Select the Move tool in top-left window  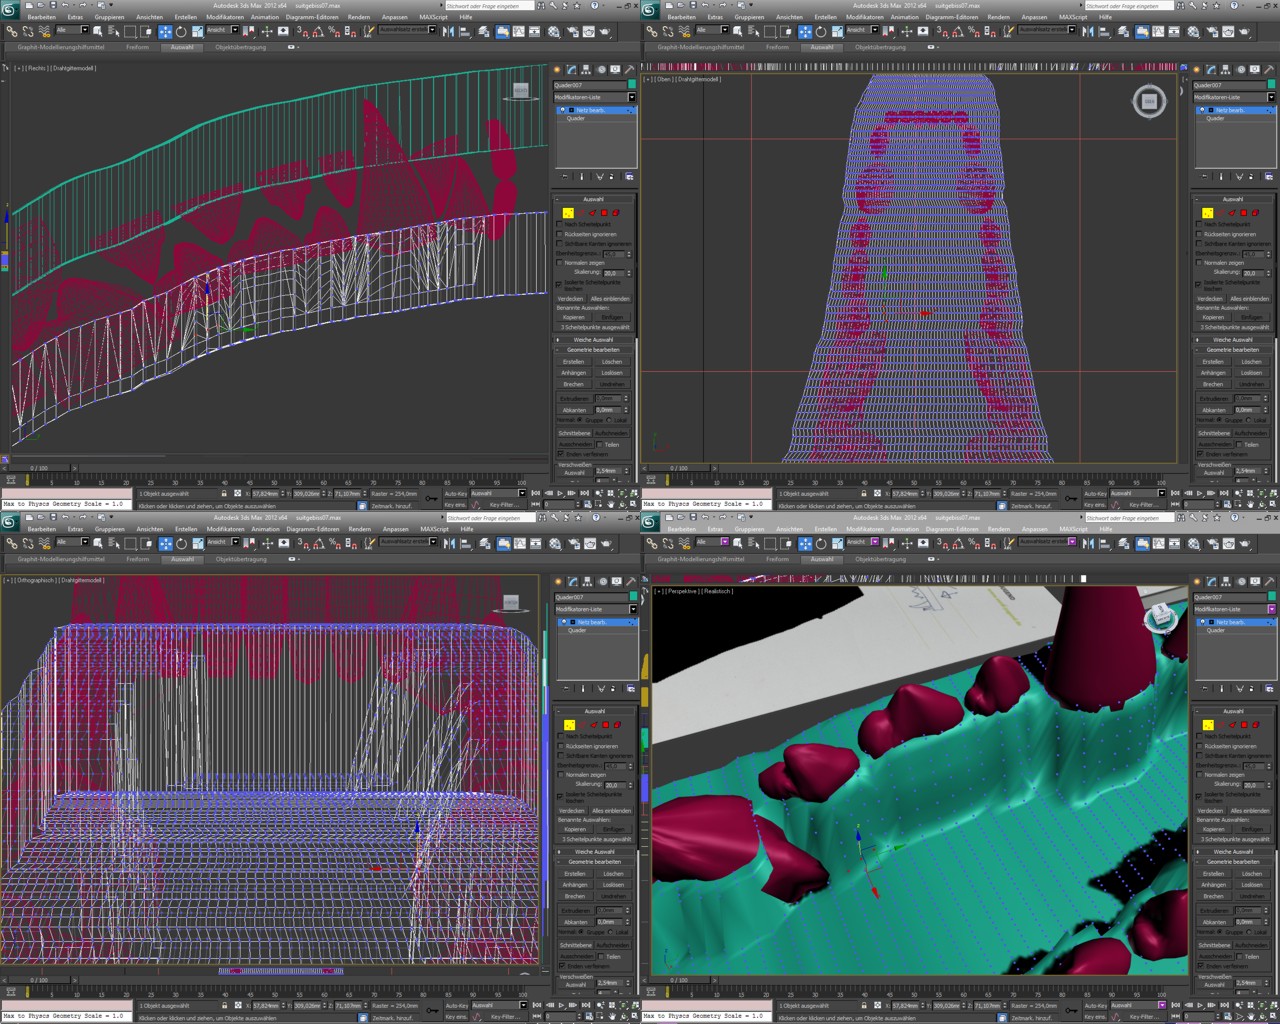pos(166,32)
